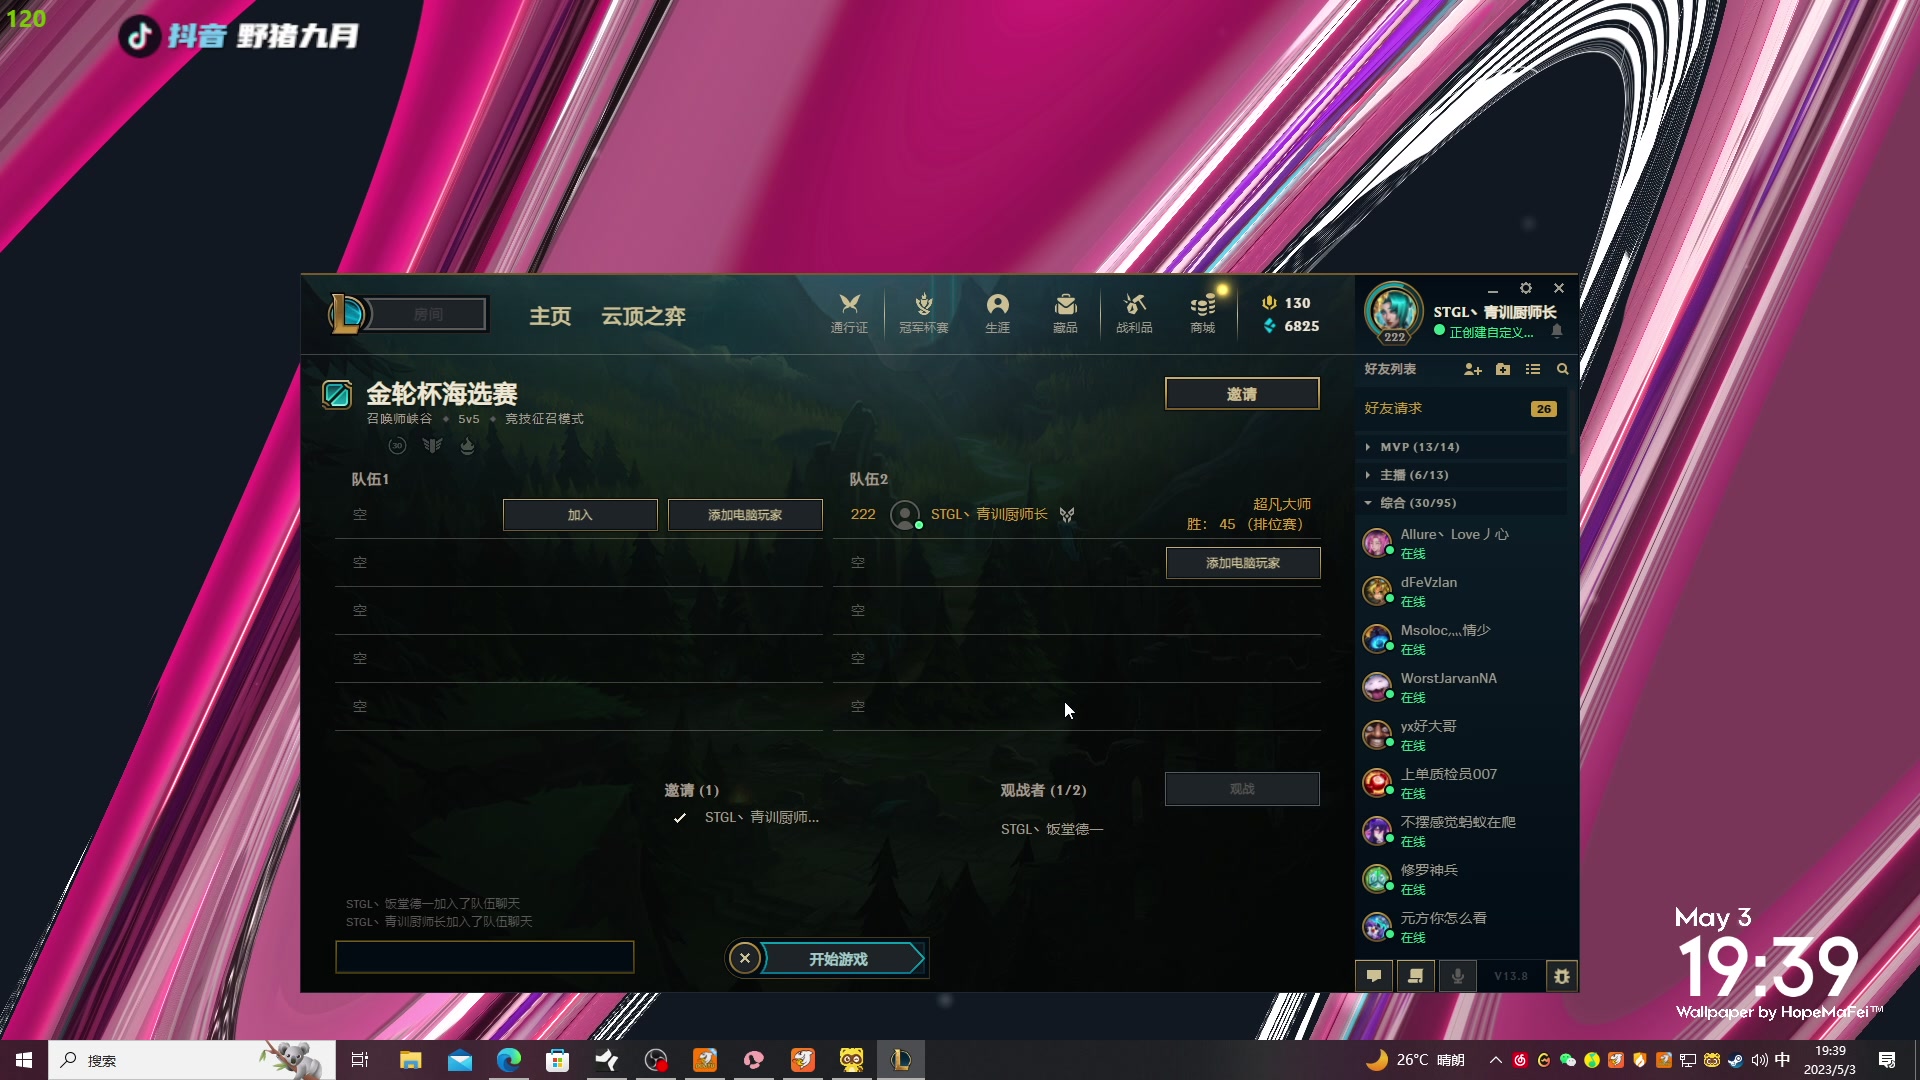This screenshot has width=1920, height=1080.
Task: Open the 通行证 pass icon
Action: click(x=849, y=313)
